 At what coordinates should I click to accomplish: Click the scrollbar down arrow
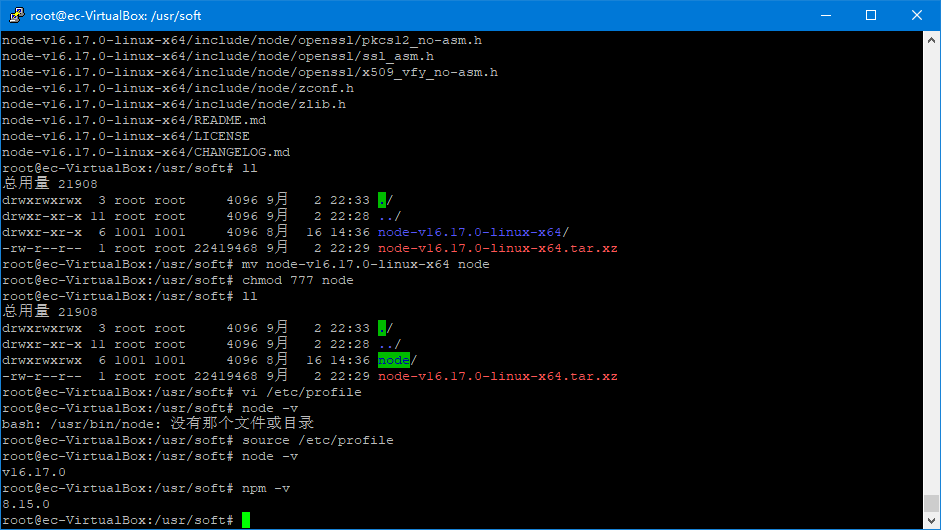click(931, 521)
